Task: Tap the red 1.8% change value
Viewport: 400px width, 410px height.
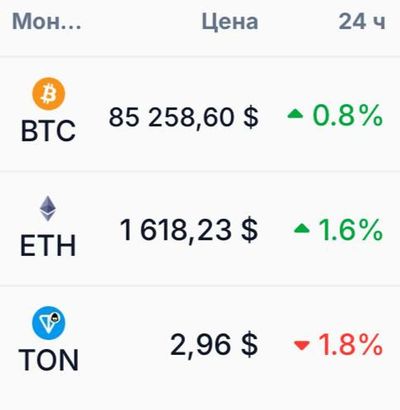Action: tap(351, 344)
